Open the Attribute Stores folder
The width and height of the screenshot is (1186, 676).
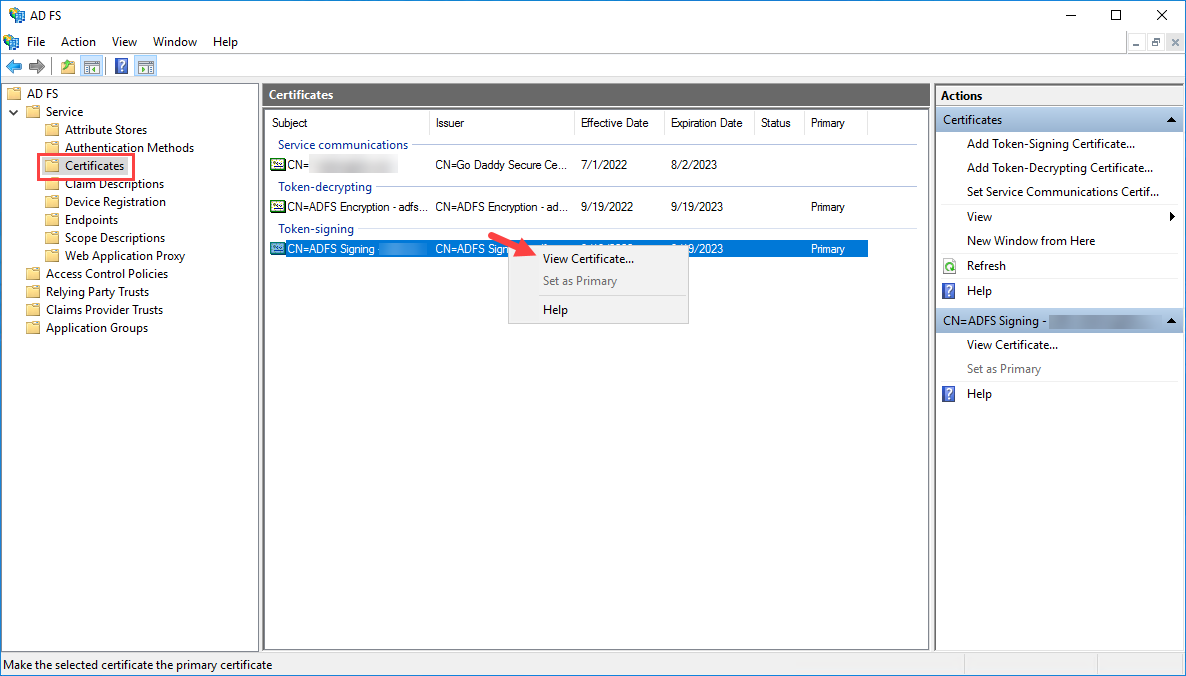coord(105,130)
